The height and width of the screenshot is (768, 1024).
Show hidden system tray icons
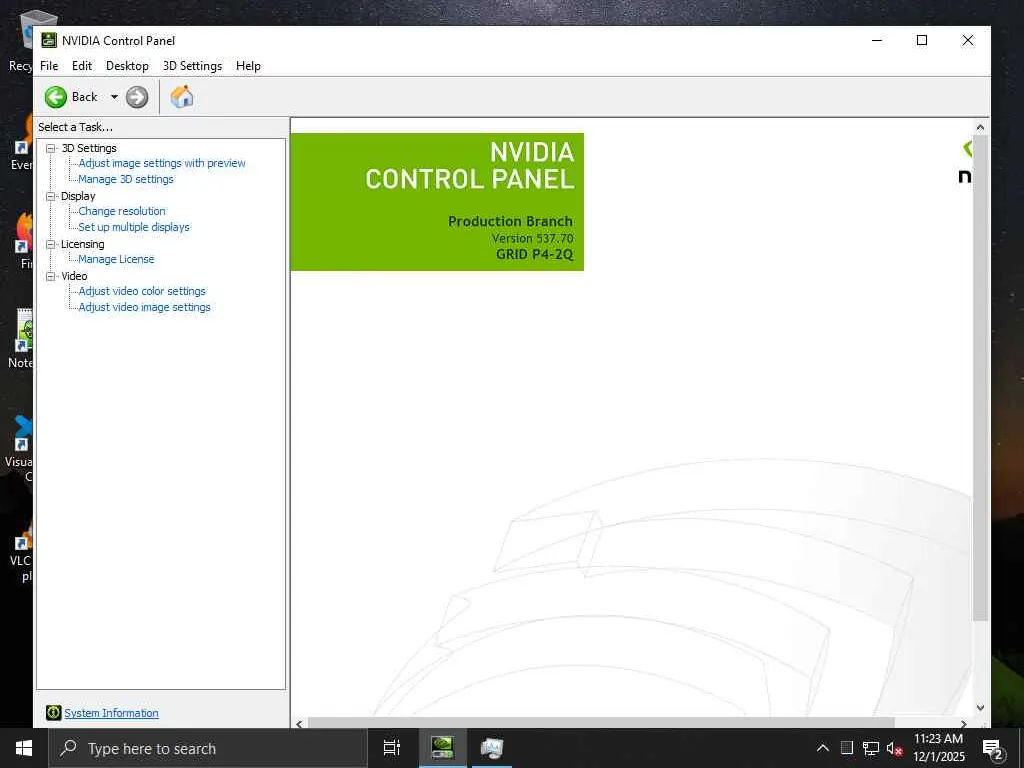click(823, 748)
